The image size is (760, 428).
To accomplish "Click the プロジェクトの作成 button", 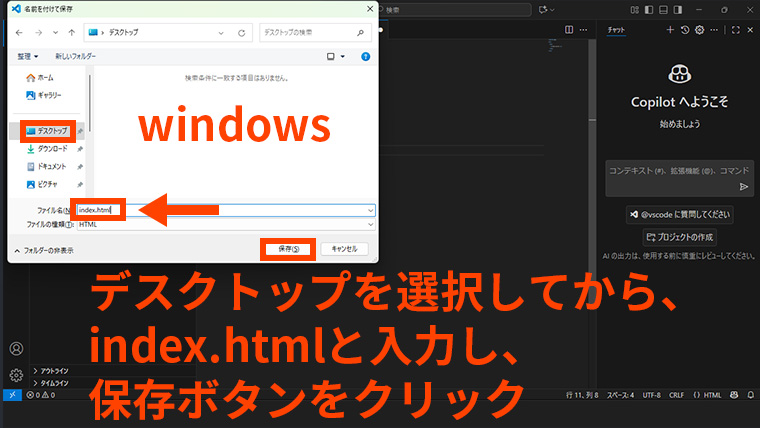I will [x=679, y=237].
